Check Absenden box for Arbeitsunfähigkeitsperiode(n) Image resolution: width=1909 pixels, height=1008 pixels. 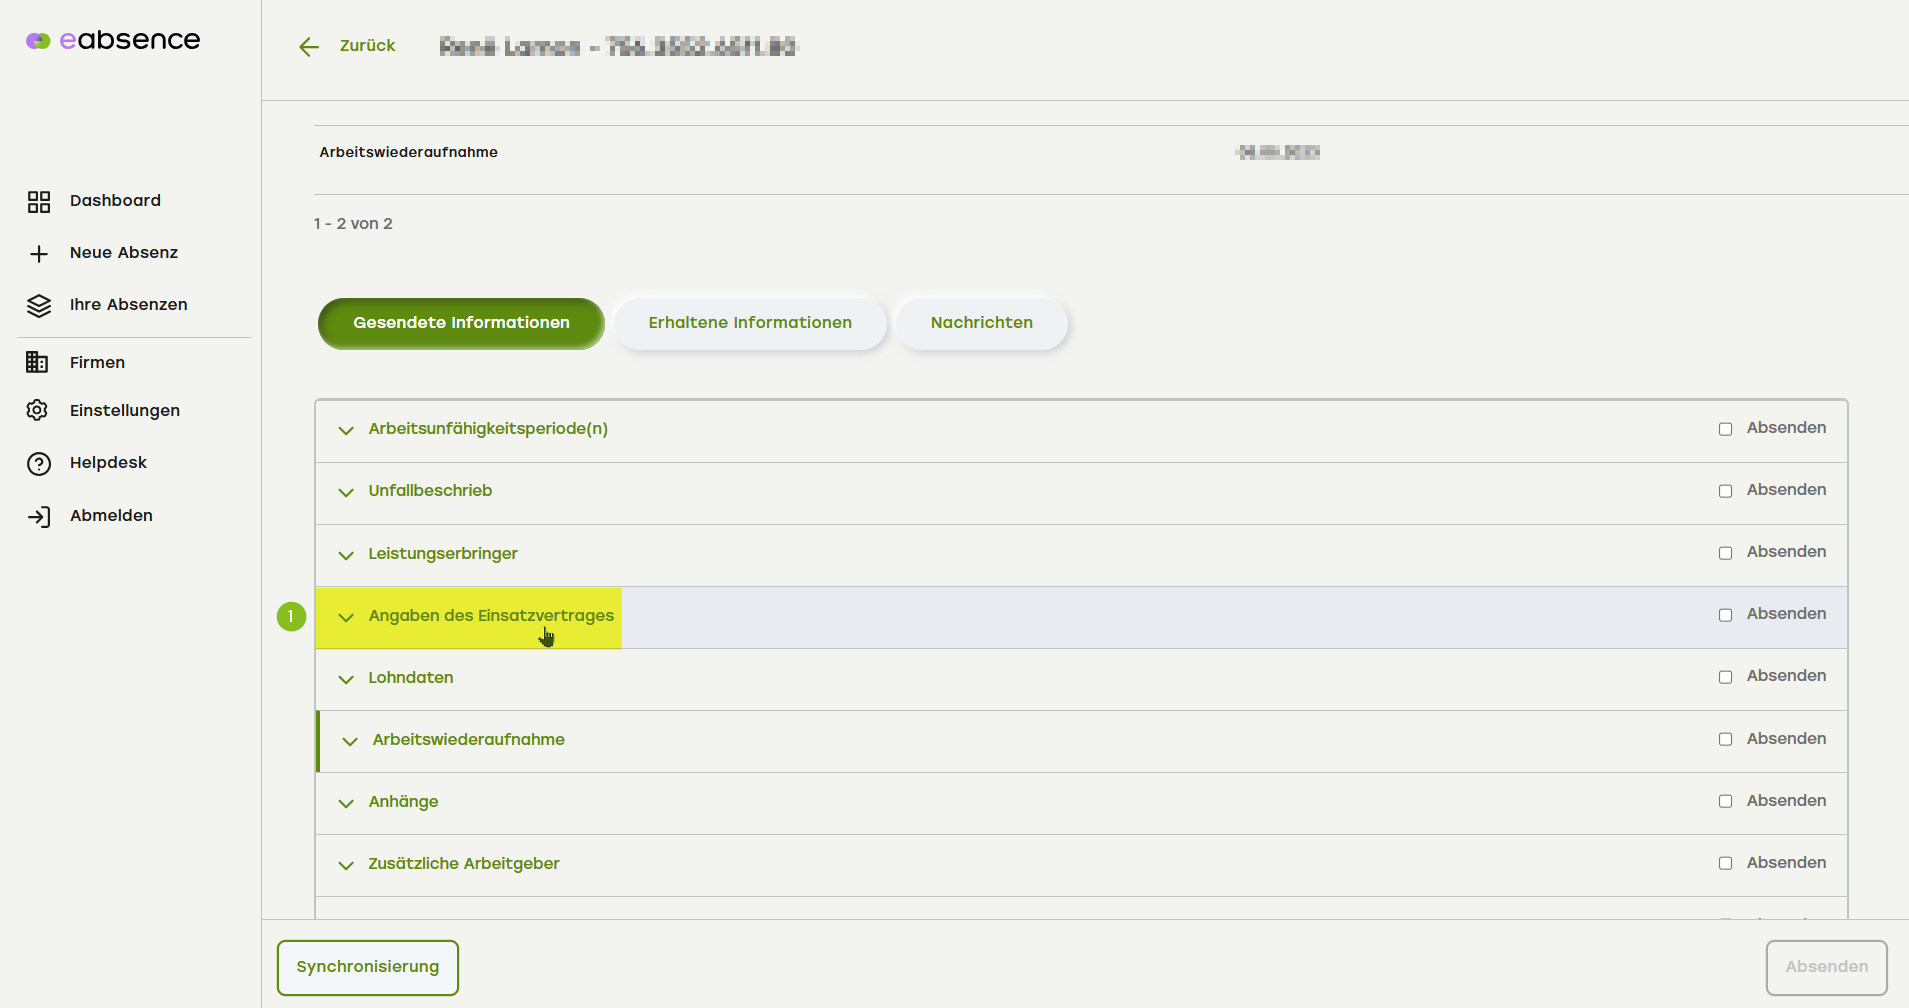[1725, 429]
